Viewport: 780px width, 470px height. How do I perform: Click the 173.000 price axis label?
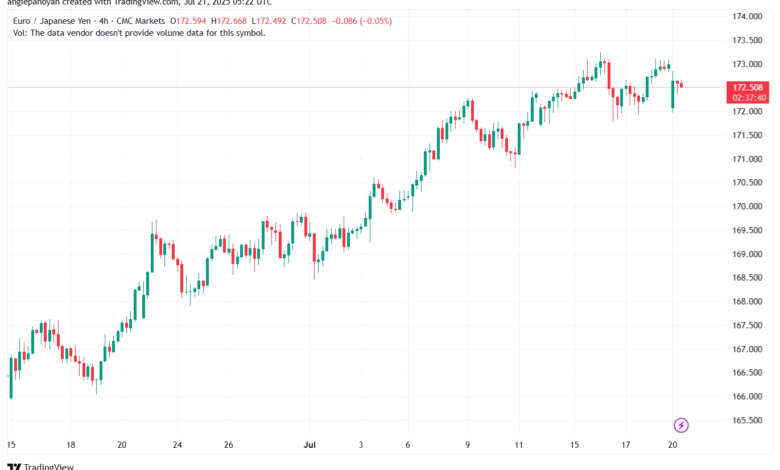pos(747,64)
